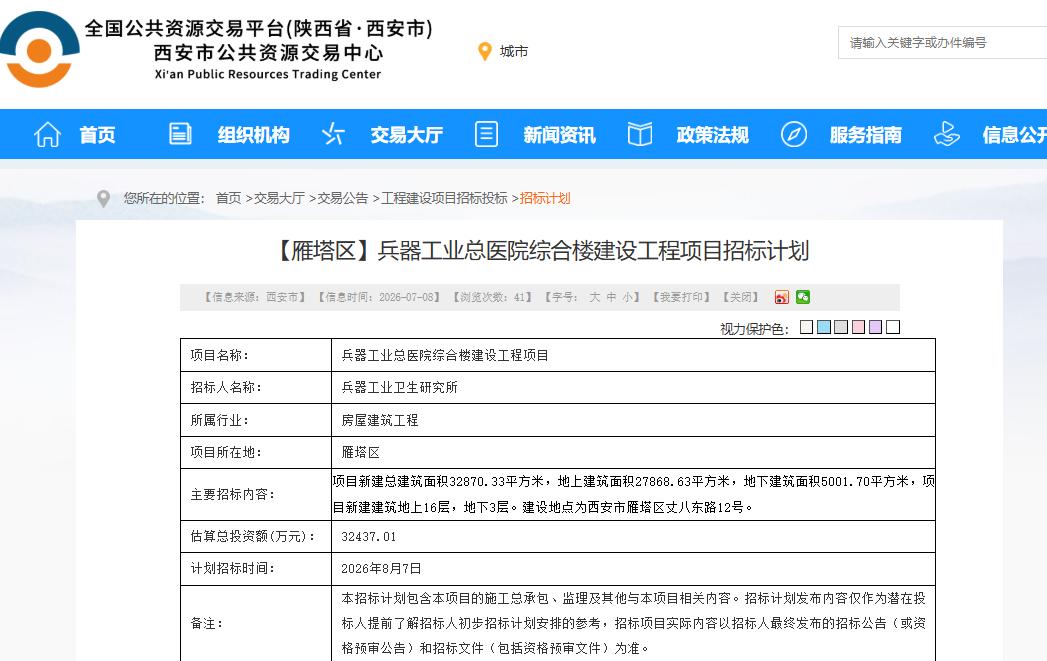Select the purple eye-protection swatch
This screenshot has width=1047, height=661.
(875, 327)
